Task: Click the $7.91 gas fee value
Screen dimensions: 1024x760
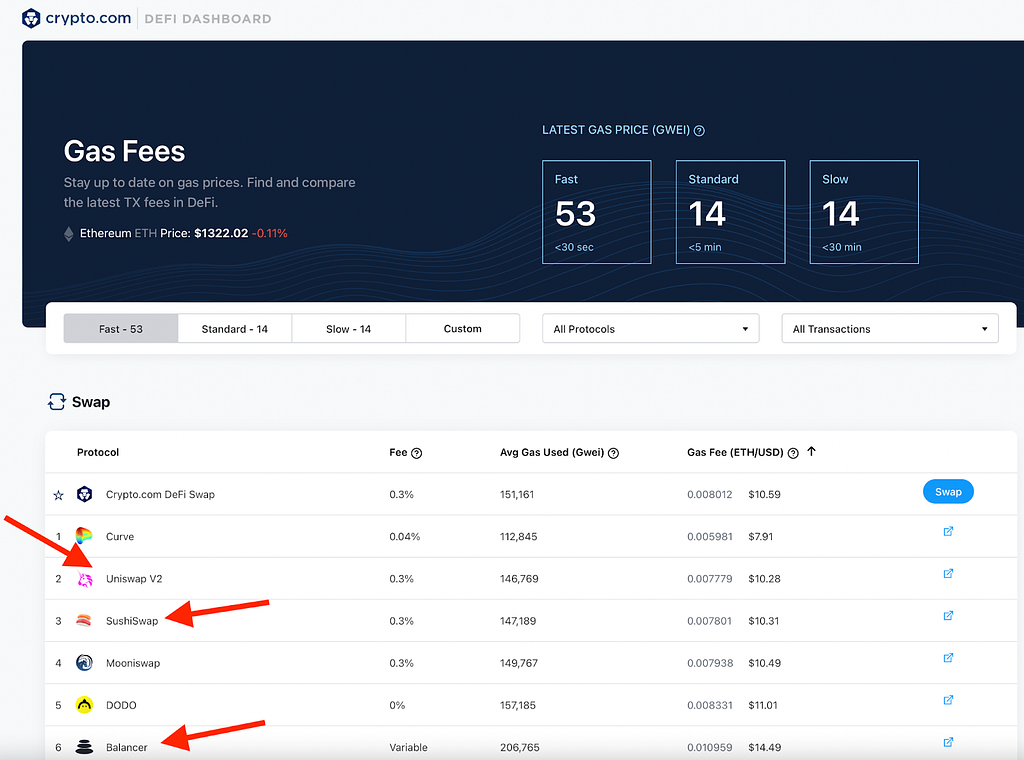Action: point(760,537)
